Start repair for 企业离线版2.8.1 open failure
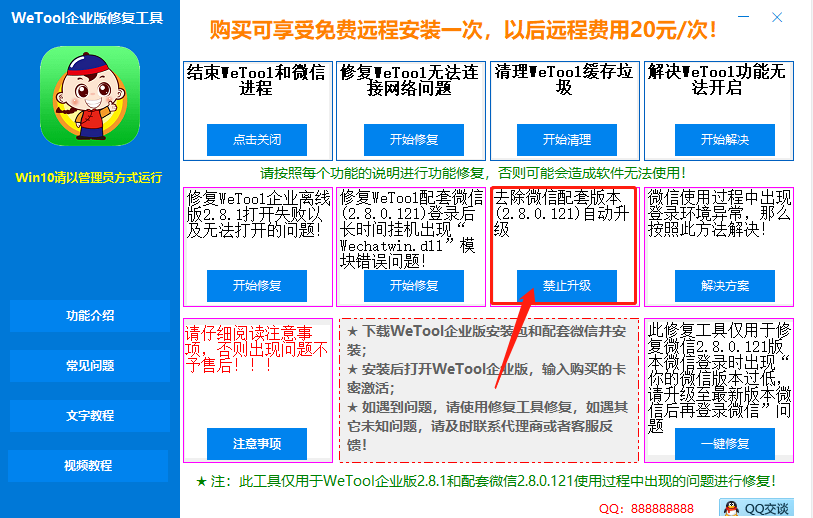The height and width of the screenshot is (518, 813). [257, 286]
